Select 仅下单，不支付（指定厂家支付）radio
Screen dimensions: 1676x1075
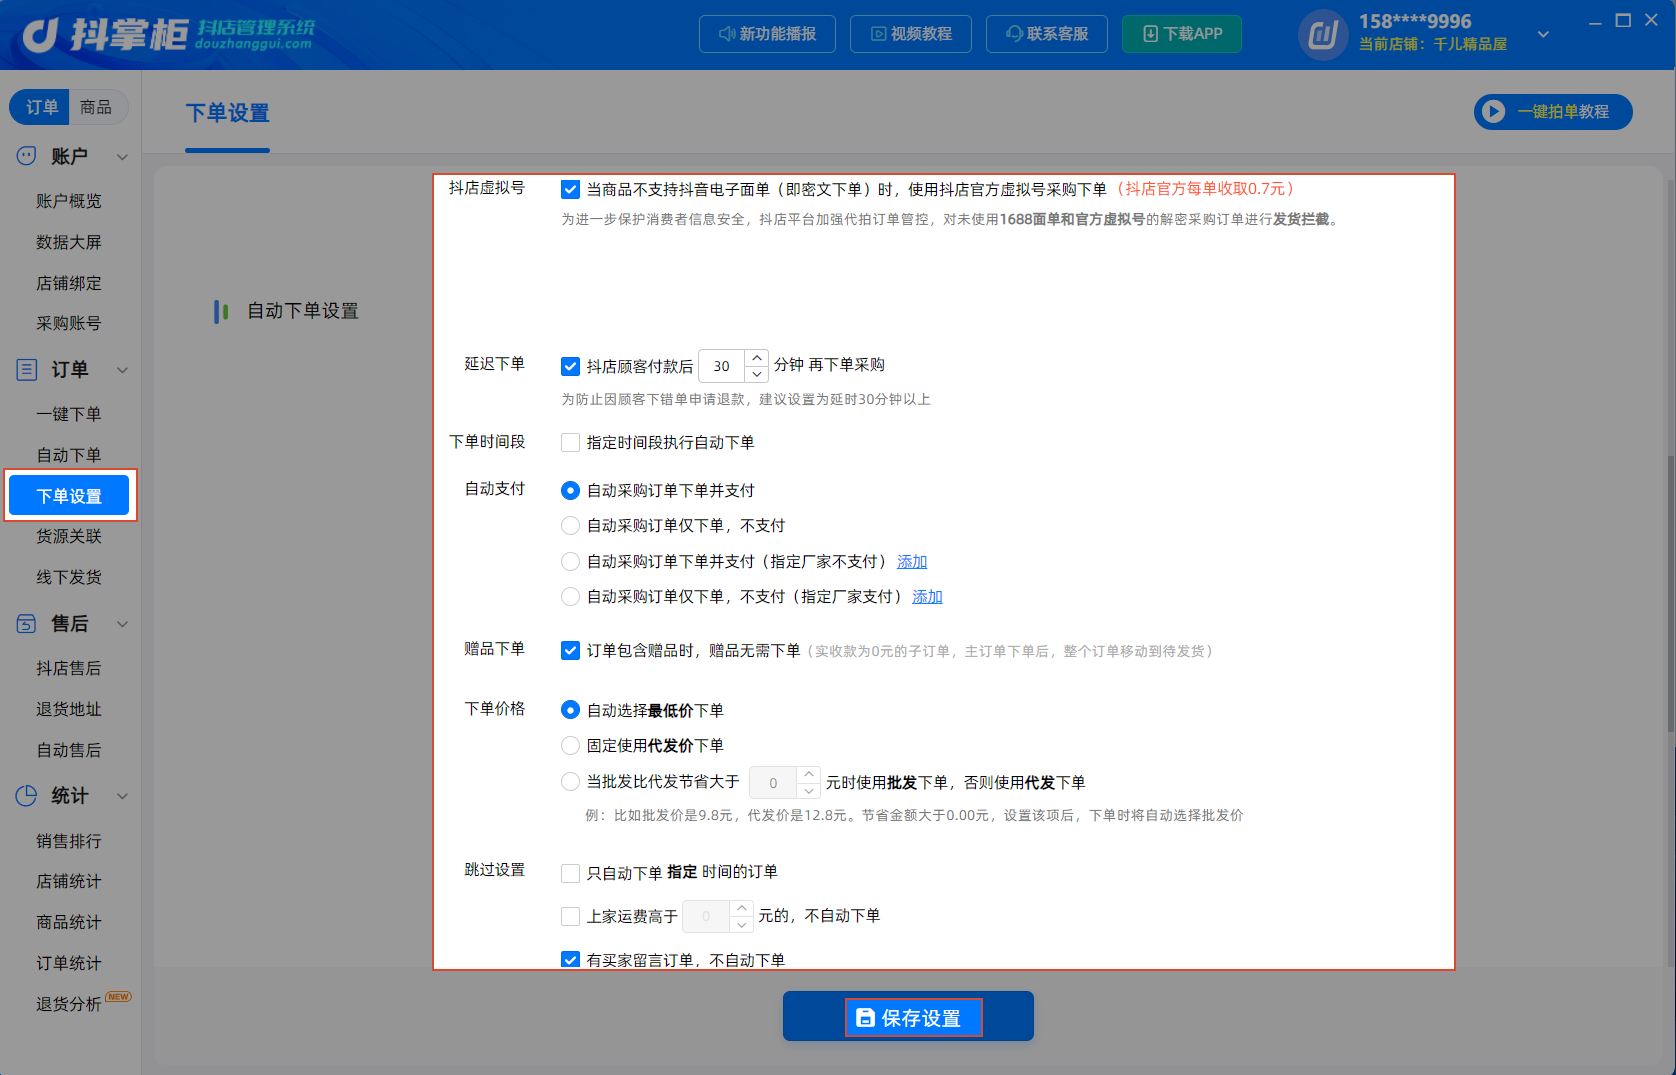(x=570, y=596)
